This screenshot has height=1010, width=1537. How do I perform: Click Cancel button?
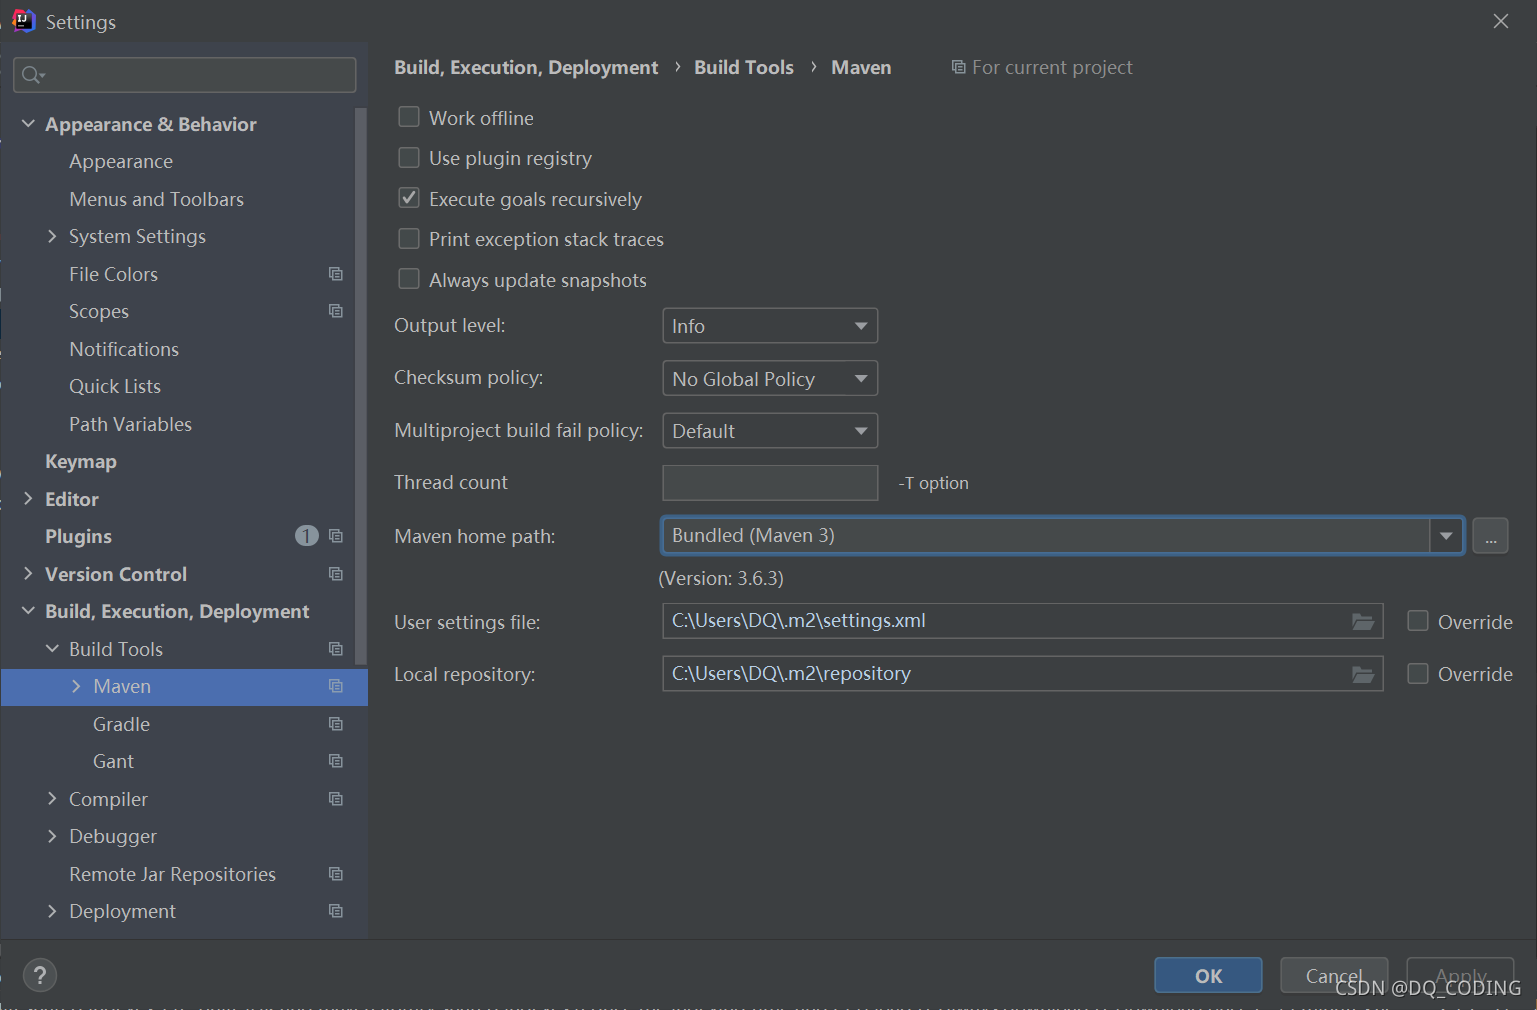click(x=1334, y=976)
